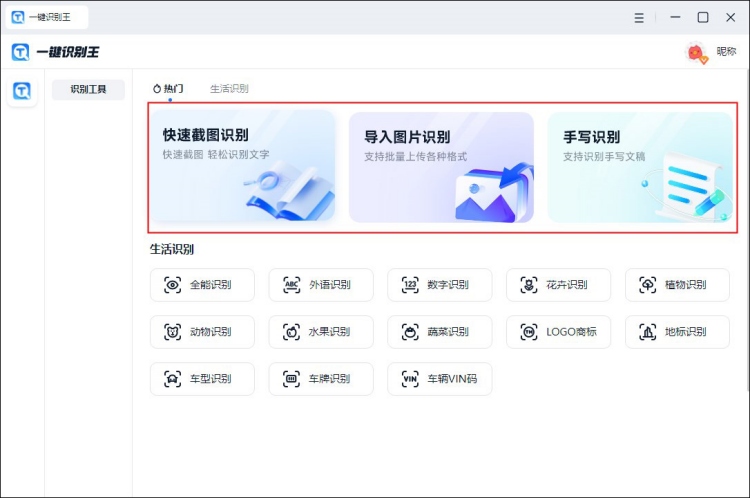The height and width of the screenshot is (498, 750).
Task: Click the 全能识别 eye scan icon
Action: [x=172, y=285]
